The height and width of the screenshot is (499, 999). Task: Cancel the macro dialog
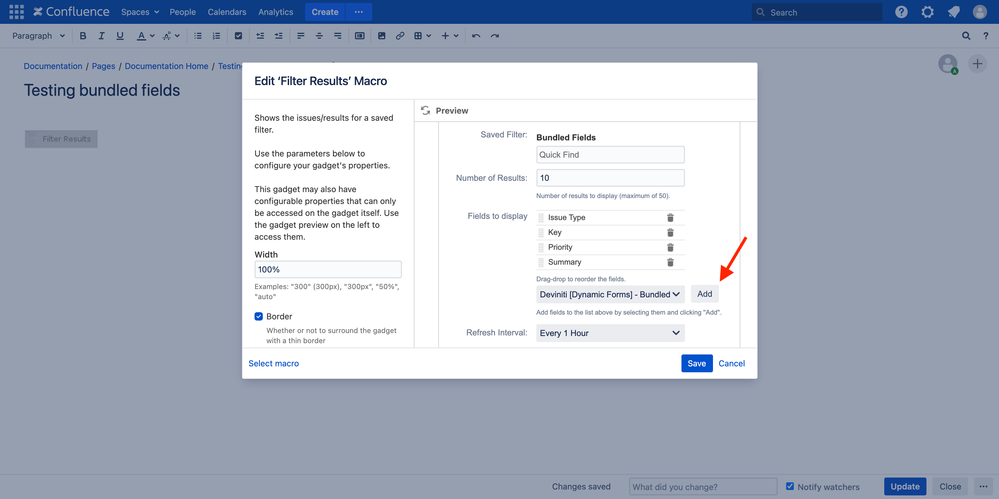coord(731,363)
